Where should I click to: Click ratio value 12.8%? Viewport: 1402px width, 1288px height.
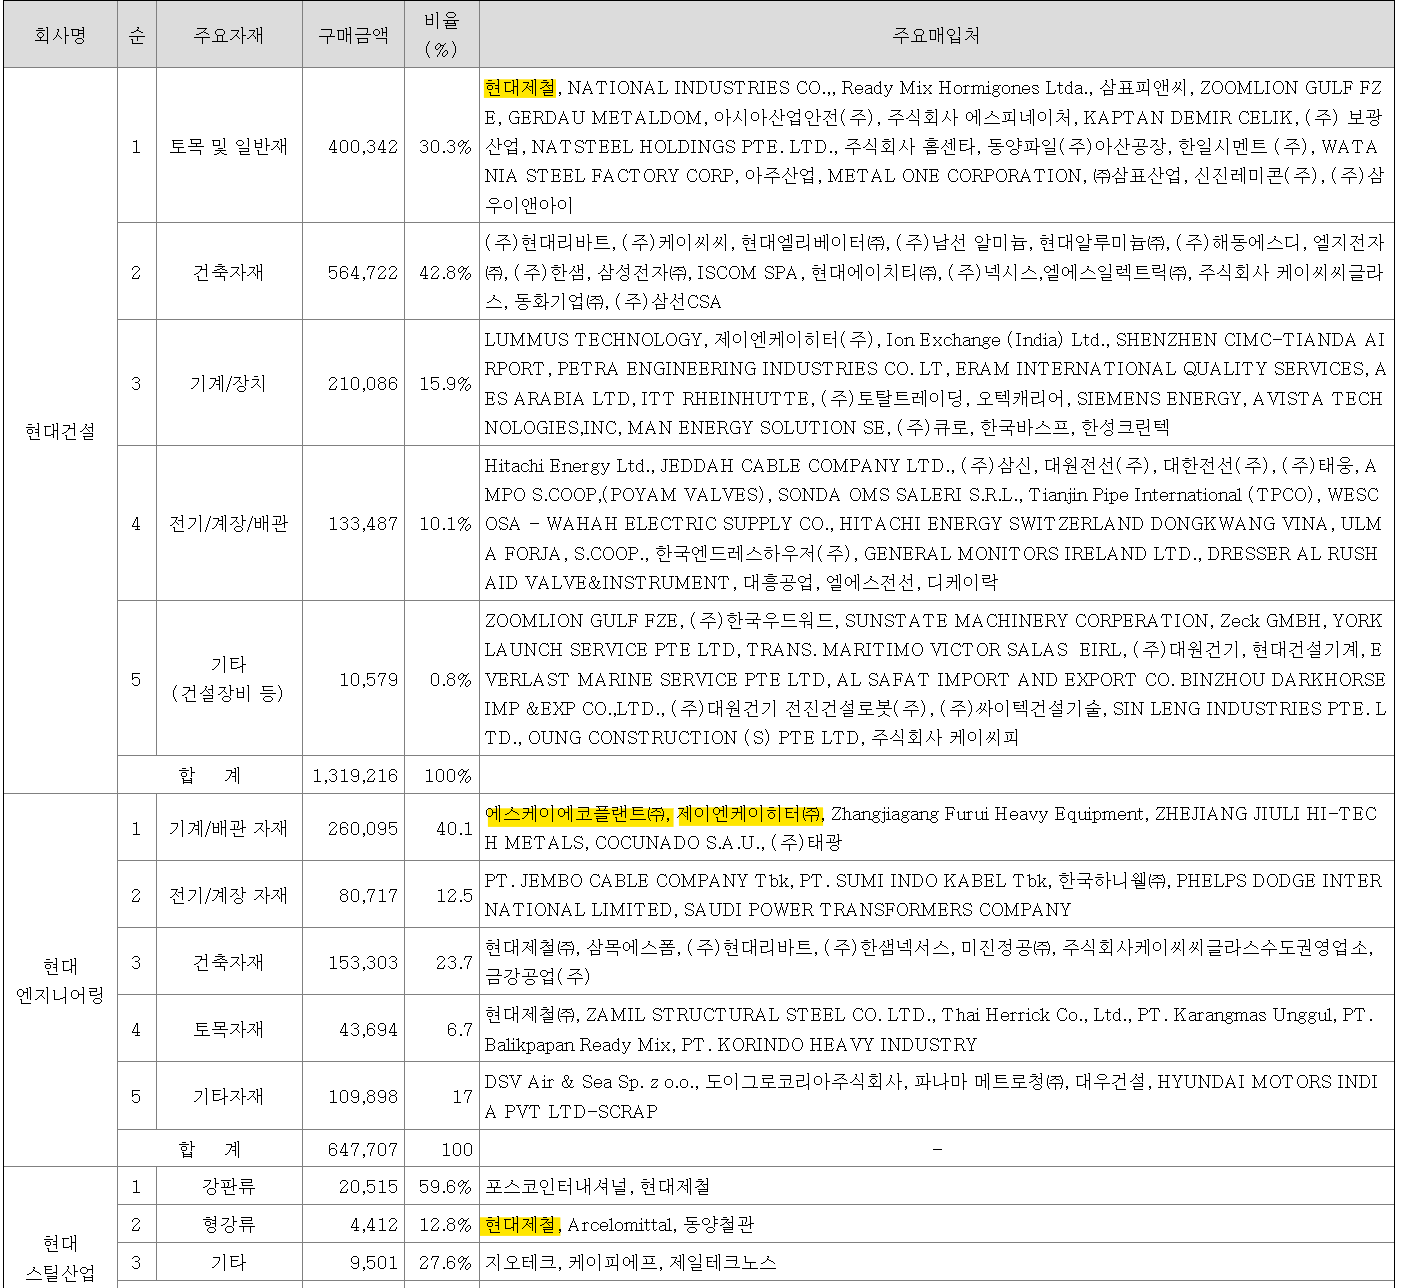point(445,1224)
